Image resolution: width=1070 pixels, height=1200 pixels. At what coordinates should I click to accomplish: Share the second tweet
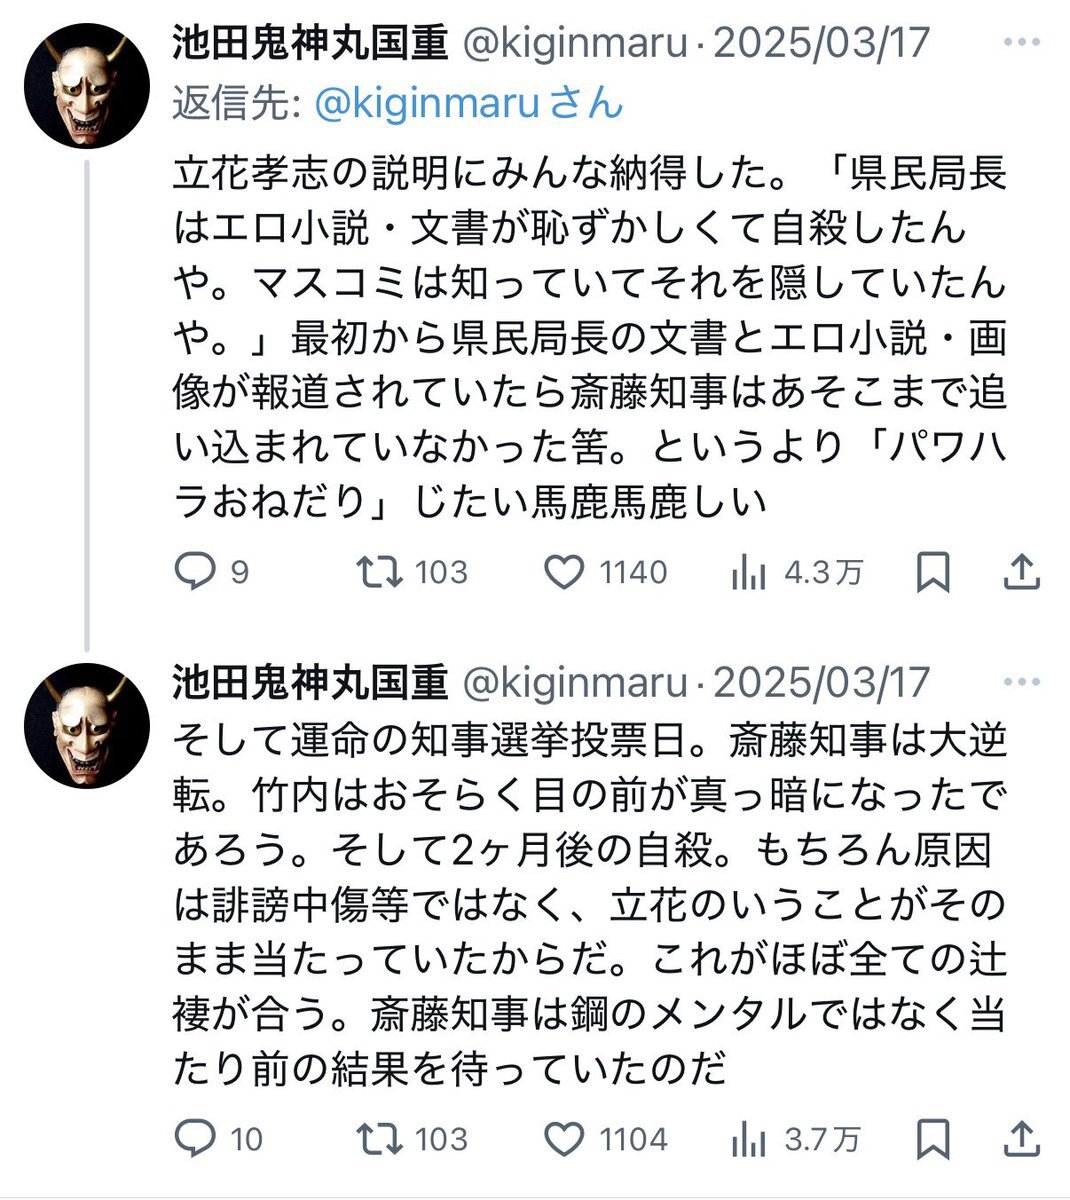coord(1021,1139)
